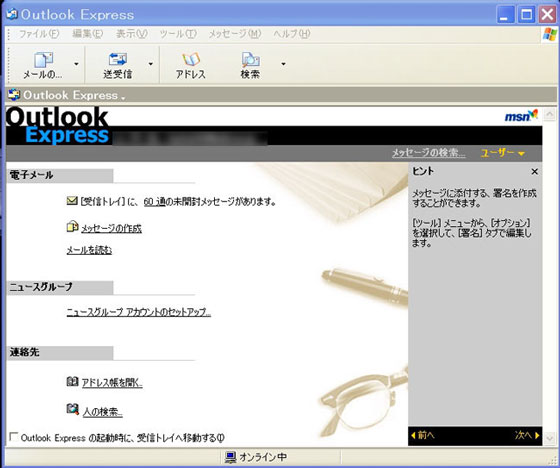The image size is (560, 468).
Task: Click the メールを読む link
Action: [x=89, y=250]
